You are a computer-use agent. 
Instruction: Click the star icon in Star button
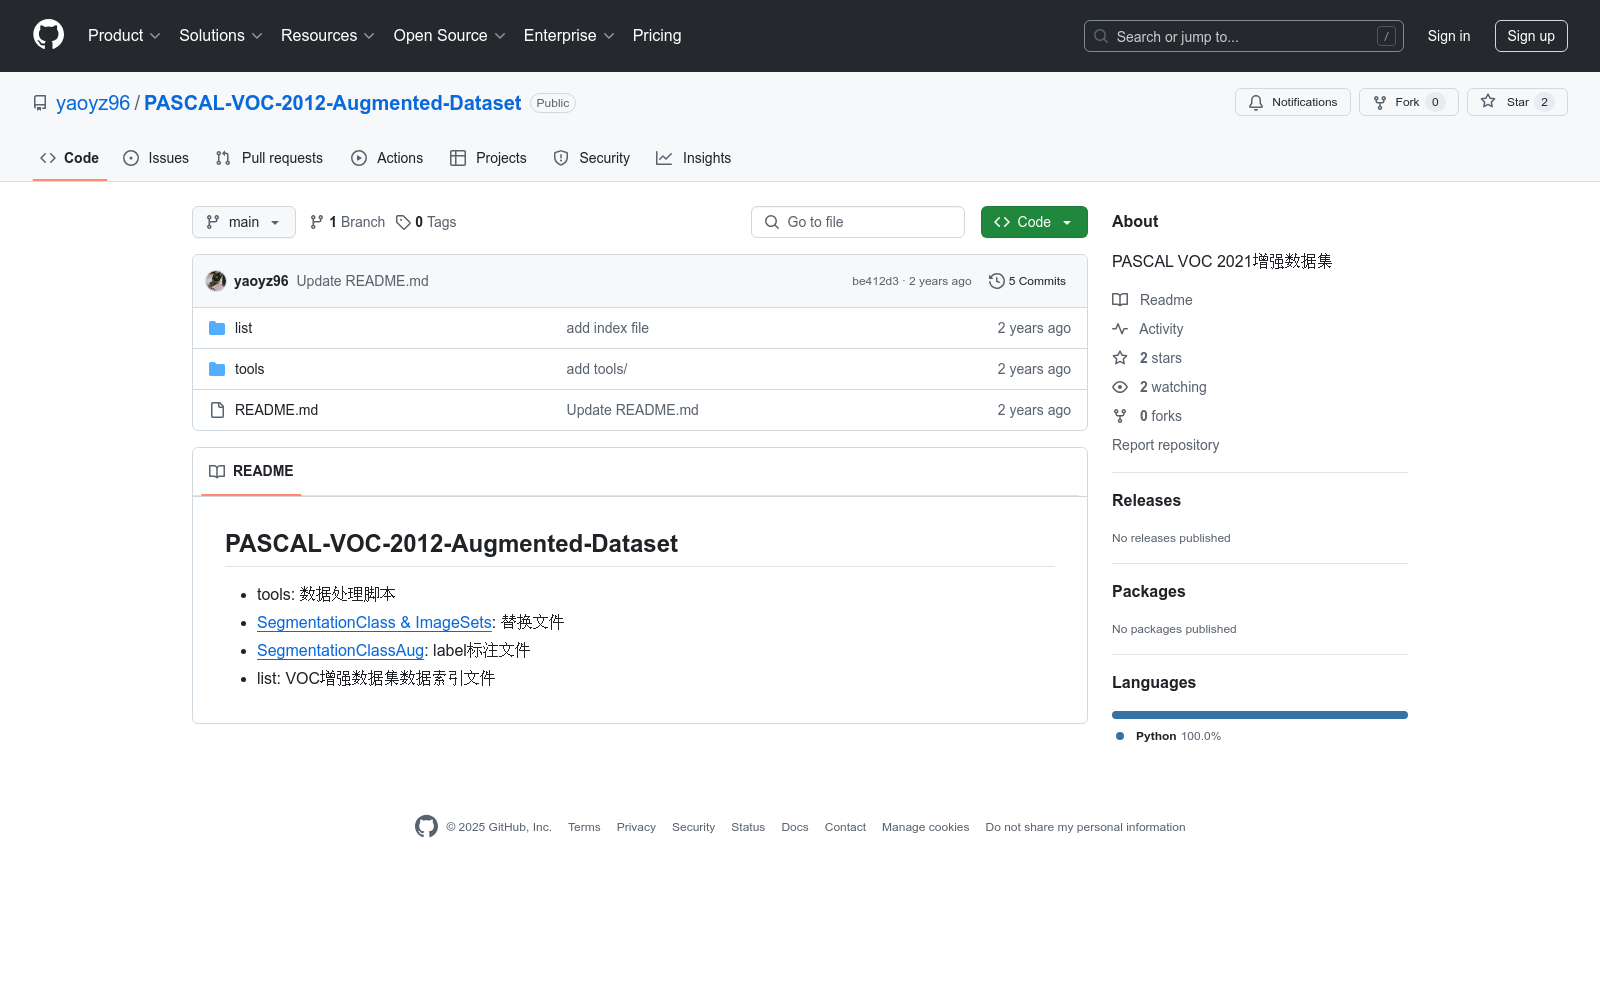1488,102
